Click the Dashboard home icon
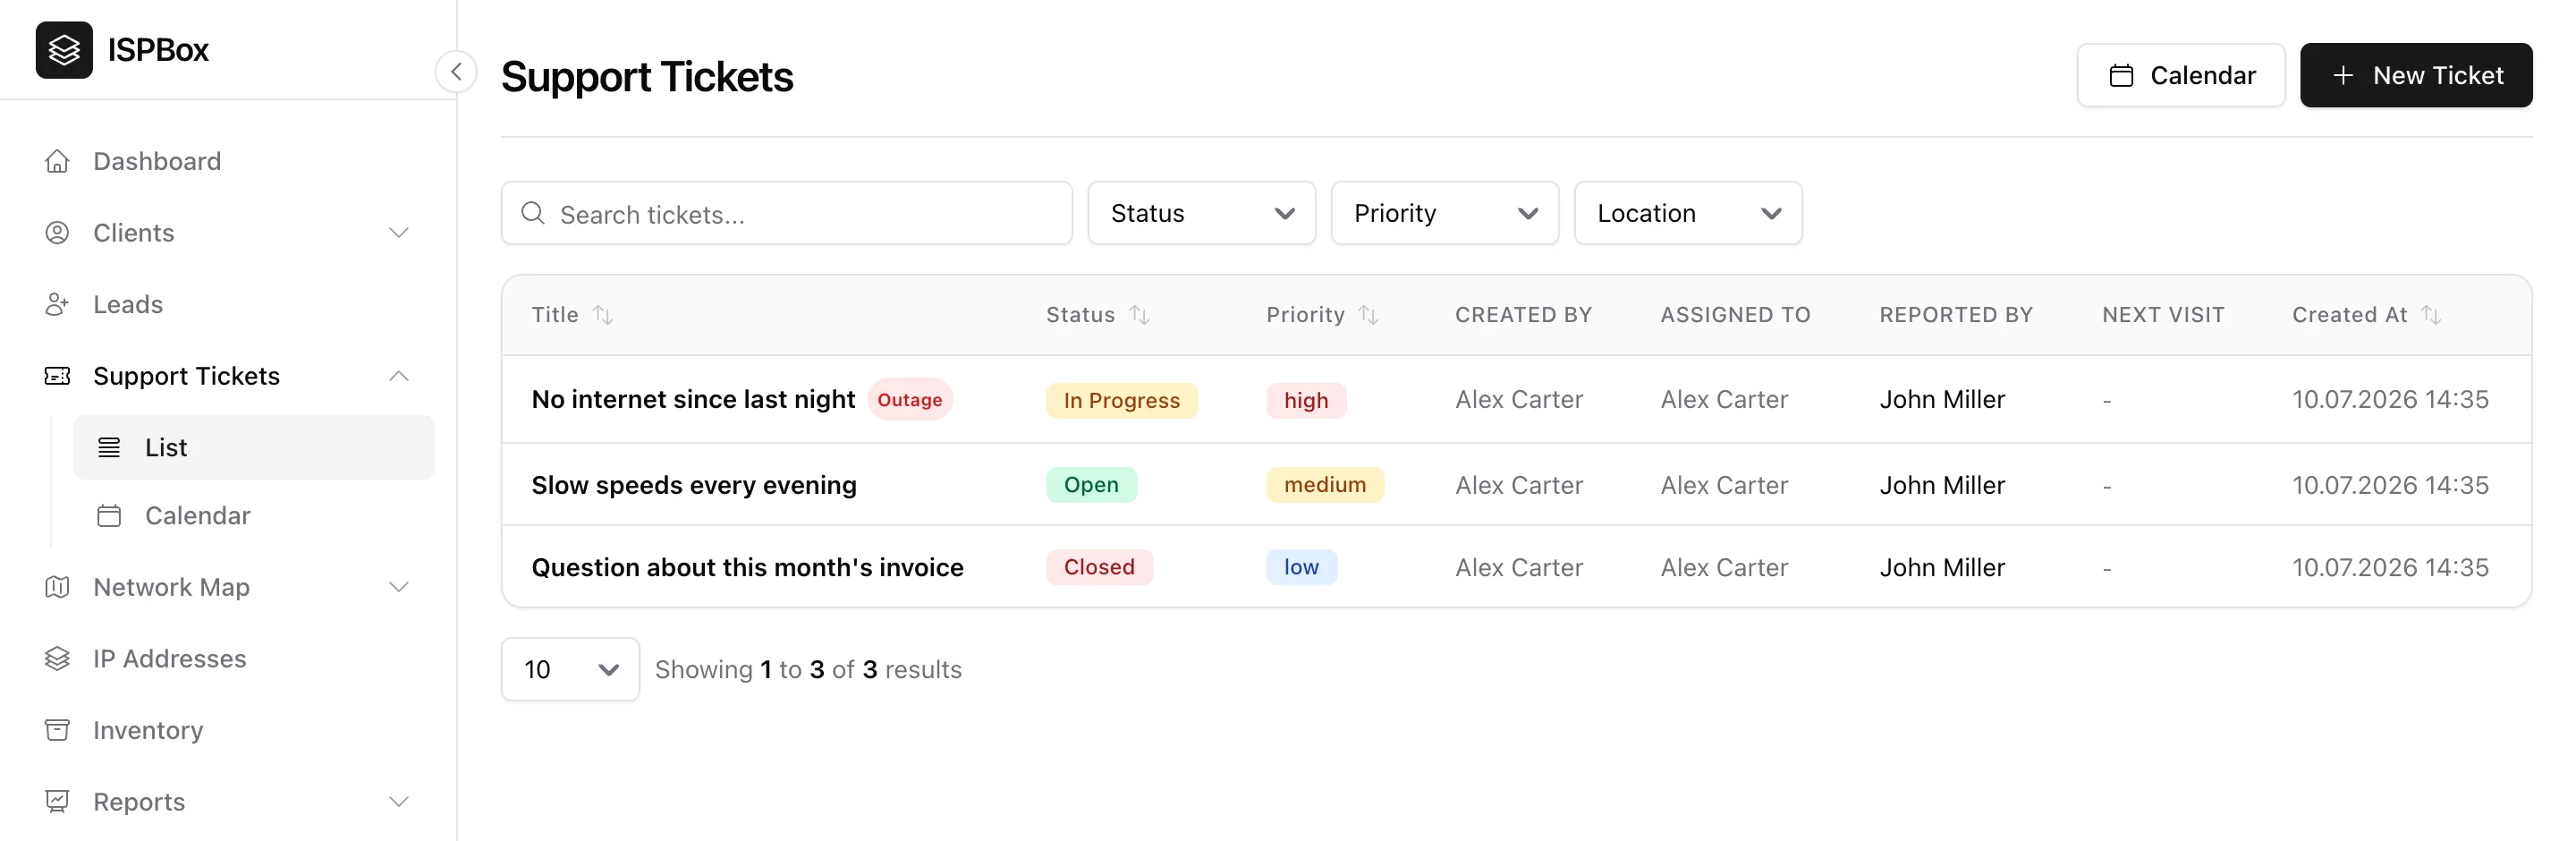This screenshot has height=841, width=2576. coord(57,161)
